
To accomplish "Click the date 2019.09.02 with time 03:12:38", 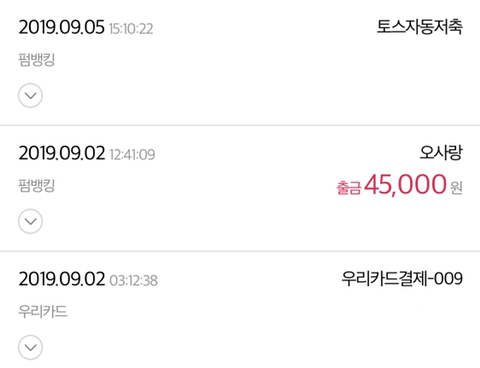I will 62,279.
